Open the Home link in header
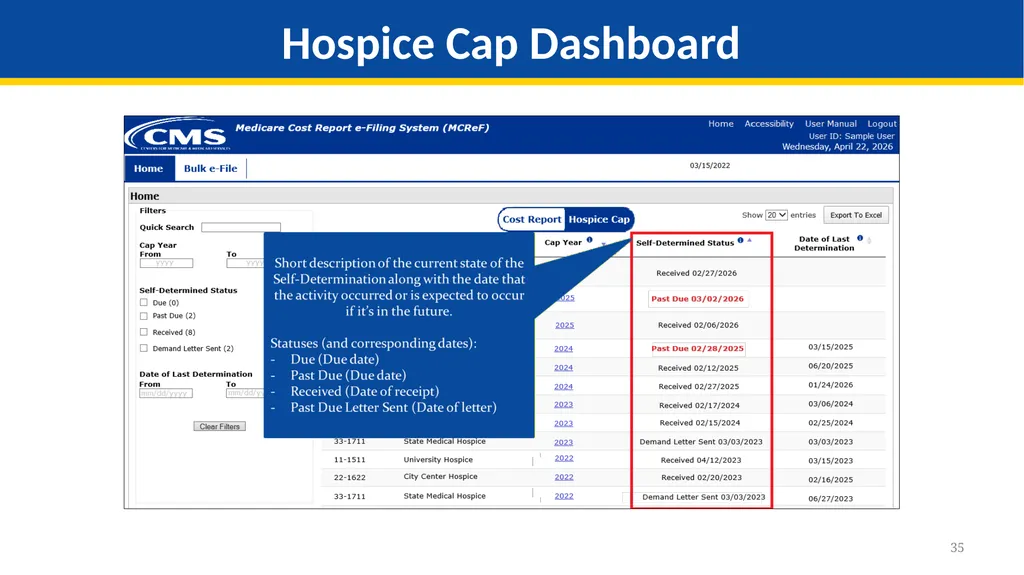 721,123
